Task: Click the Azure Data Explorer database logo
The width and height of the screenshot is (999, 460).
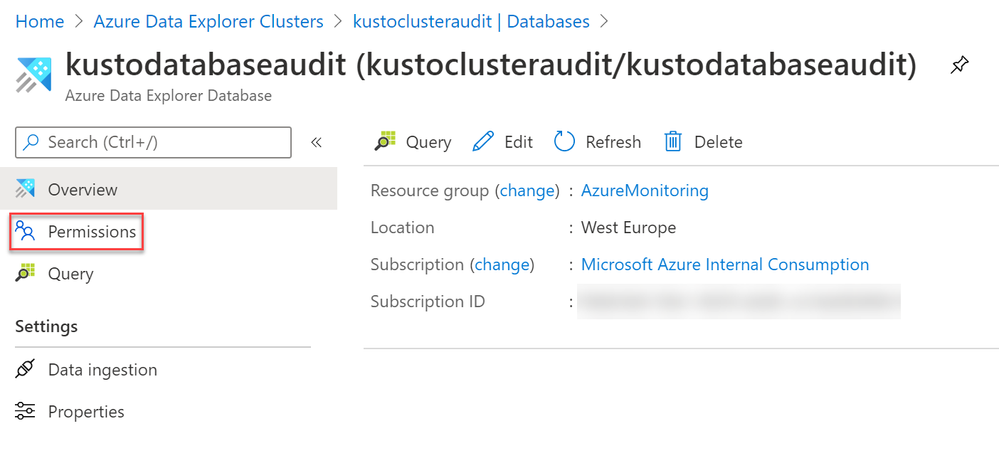Action: click(33, 75)
